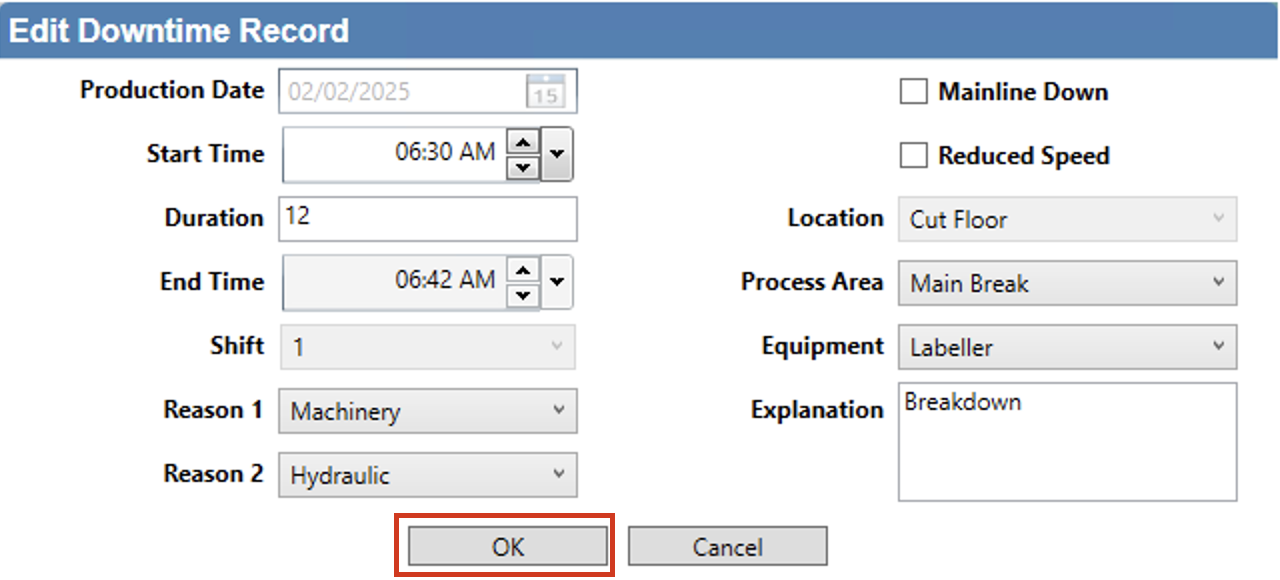Decrease End Time with the down arrow

pyautogui.click(x=522, y=295)
